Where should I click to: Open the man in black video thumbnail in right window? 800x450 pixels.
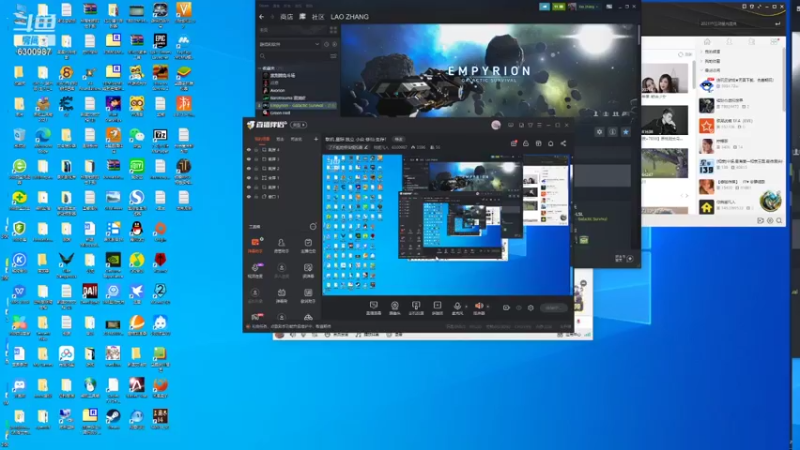coord(664,120)
